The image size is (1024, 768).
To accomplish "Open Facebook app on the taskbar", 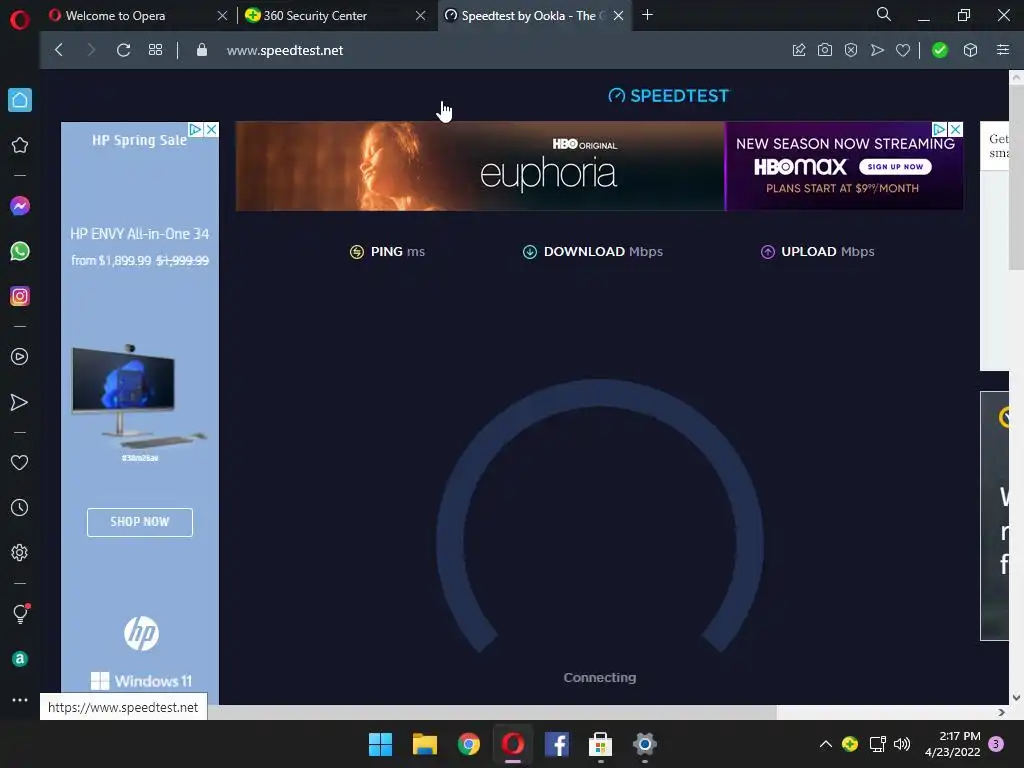I will [556, 744].
